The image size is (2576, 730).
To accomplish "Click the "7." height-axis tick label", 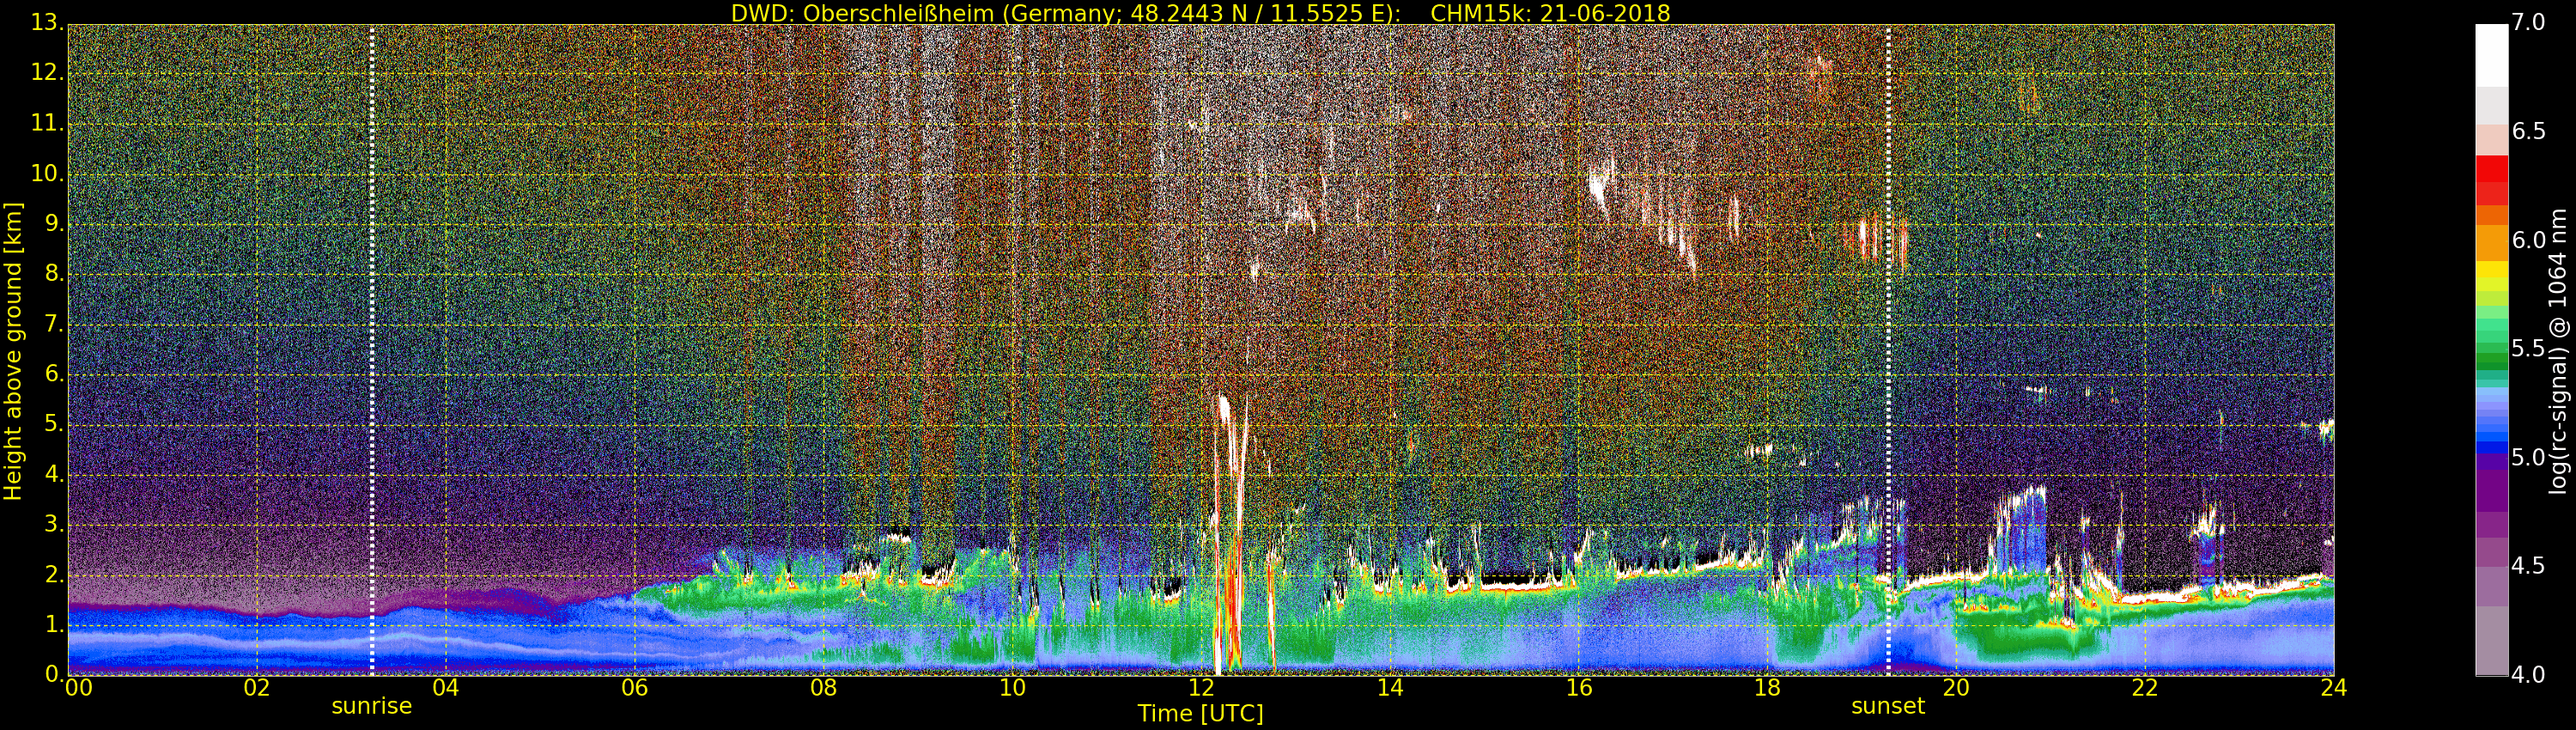I will 54,324.
